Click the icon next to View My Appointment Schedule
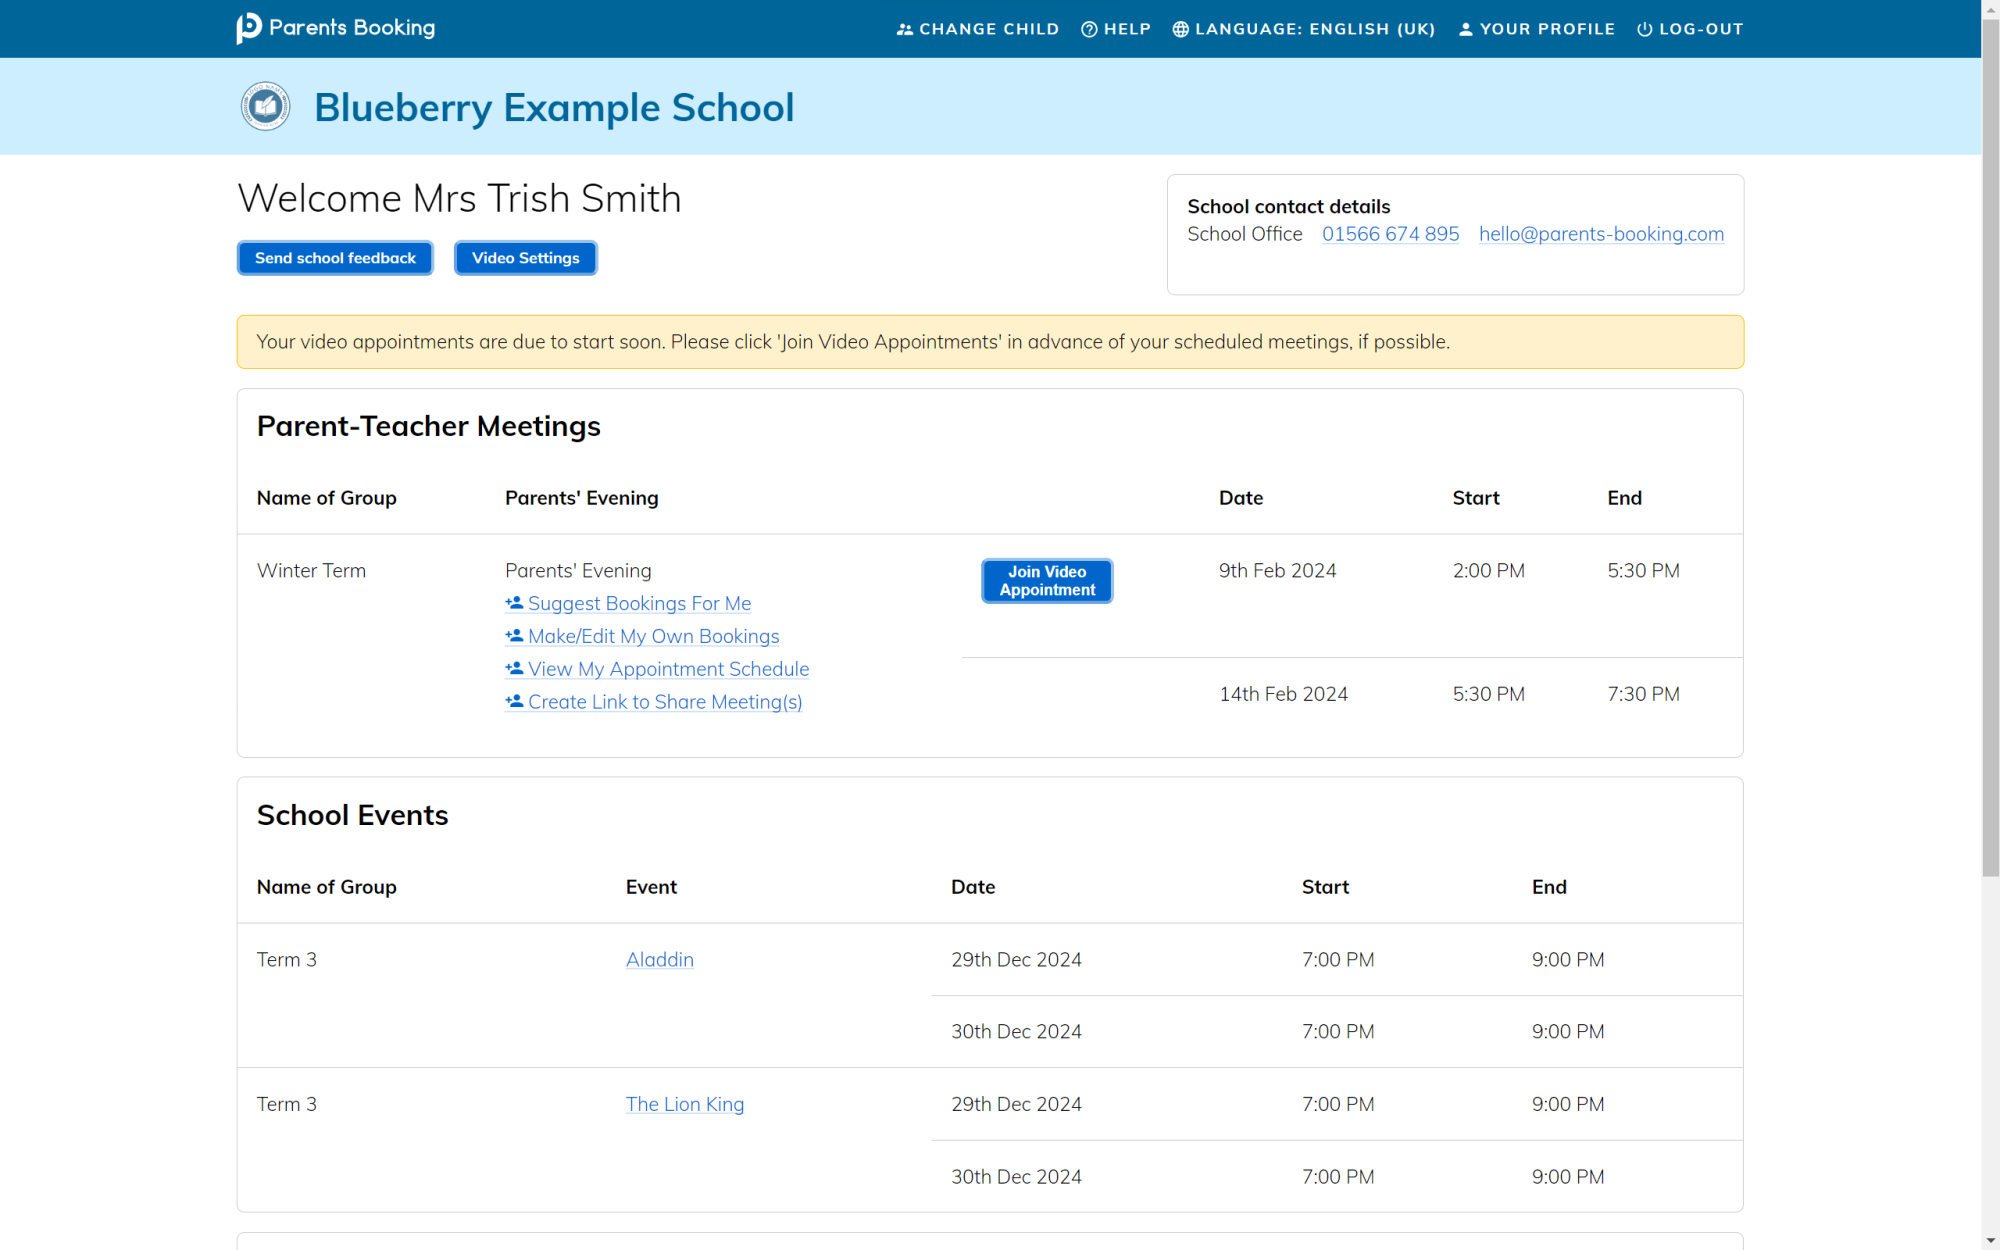Image resolution: width=2000 pixels, height=1250 pixels. (x=513, y=667)
